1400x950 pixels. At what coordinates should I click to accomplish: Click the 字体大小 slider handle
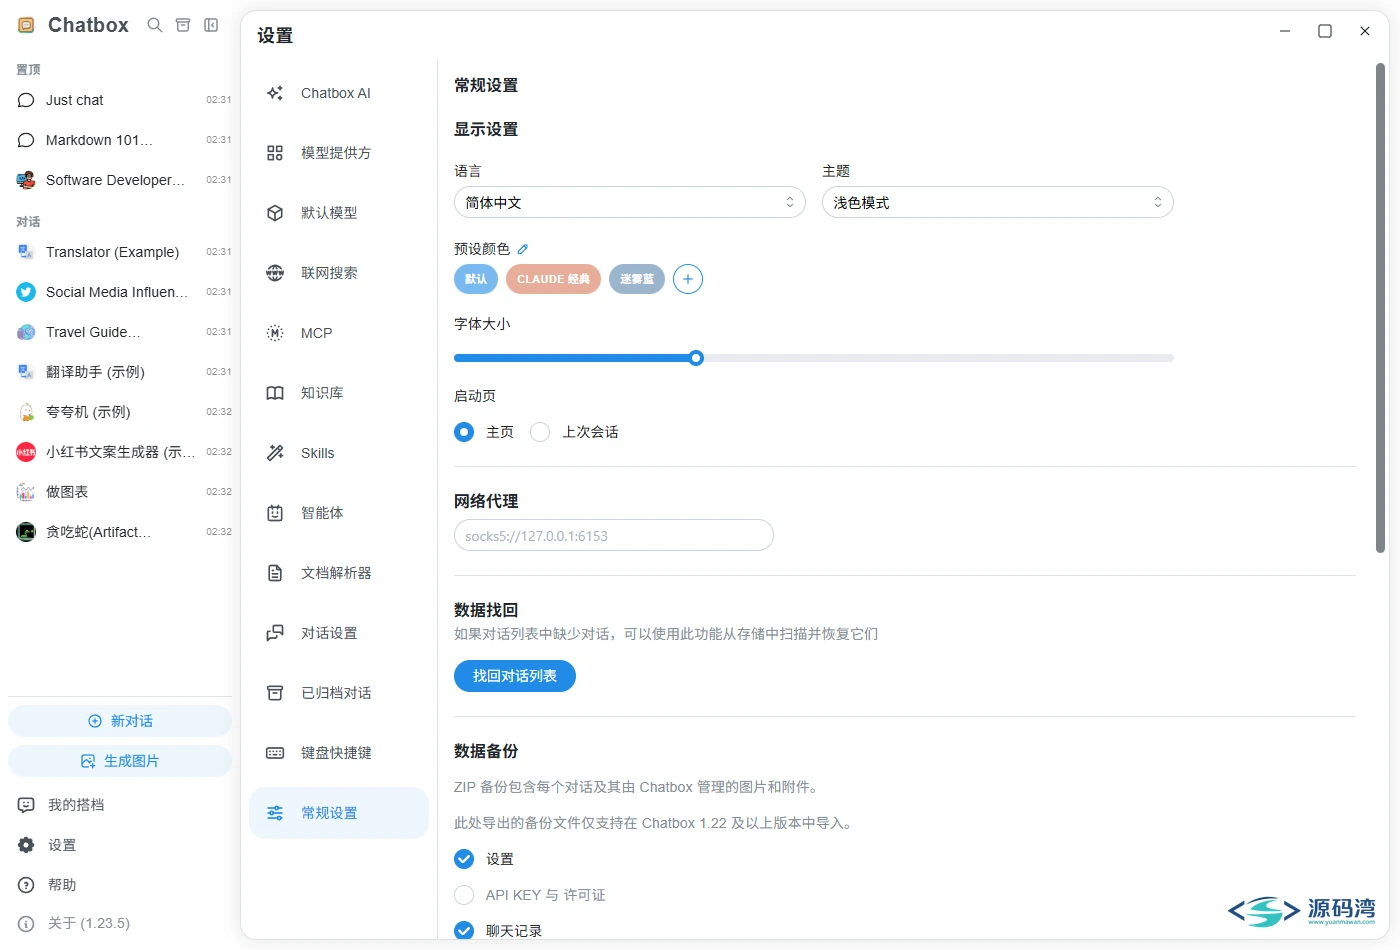(696, 358)
